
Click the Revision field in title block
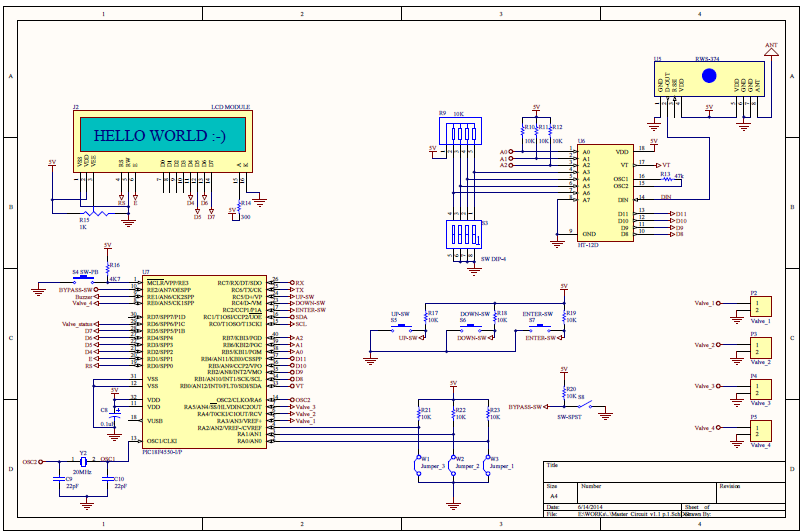click(751, 493)
